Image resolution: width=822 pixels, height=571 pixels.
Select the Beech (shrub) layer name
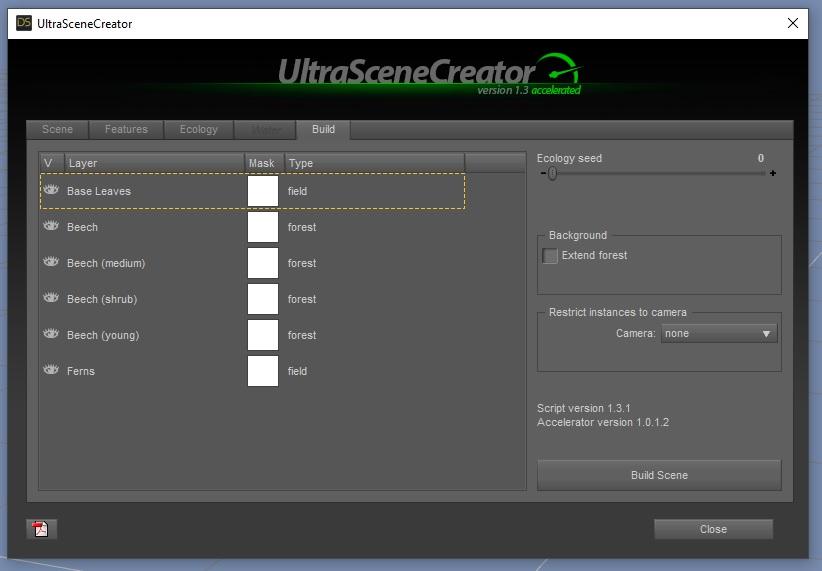tap(102, 299)
